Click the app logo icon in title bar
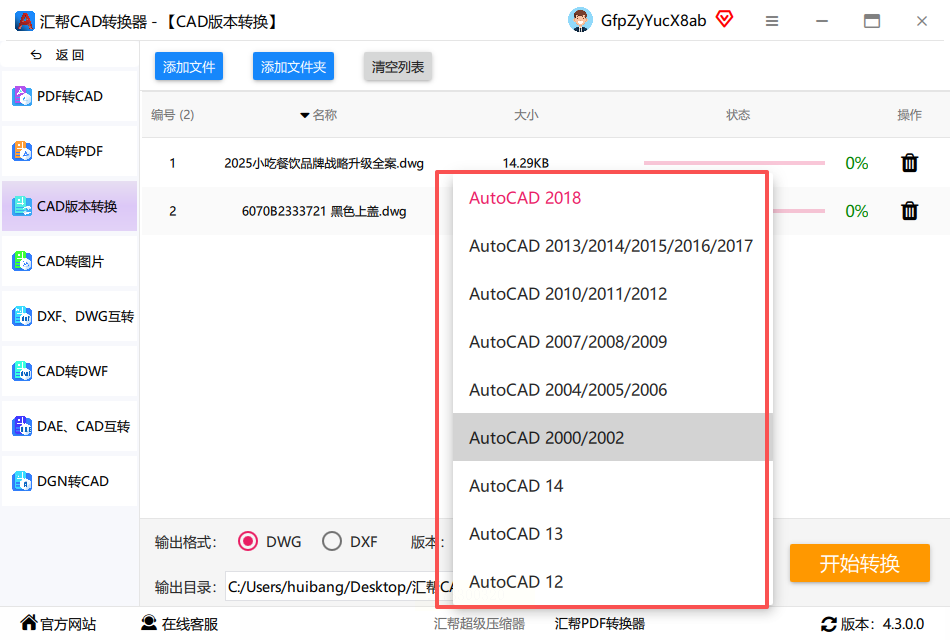Image resolution: width=950 pixels, height=640 pixels. tap(24, 21)
